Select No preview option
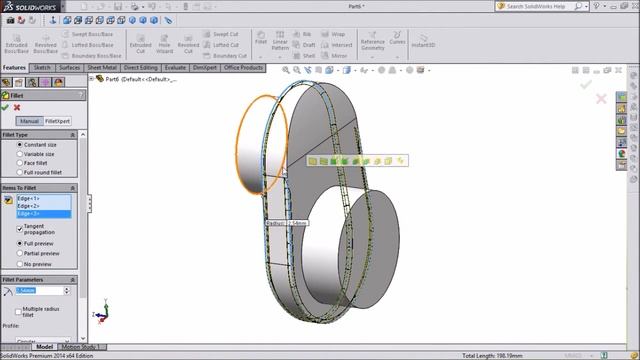This screenshot has height=360, width=640. tap(19, 264)
